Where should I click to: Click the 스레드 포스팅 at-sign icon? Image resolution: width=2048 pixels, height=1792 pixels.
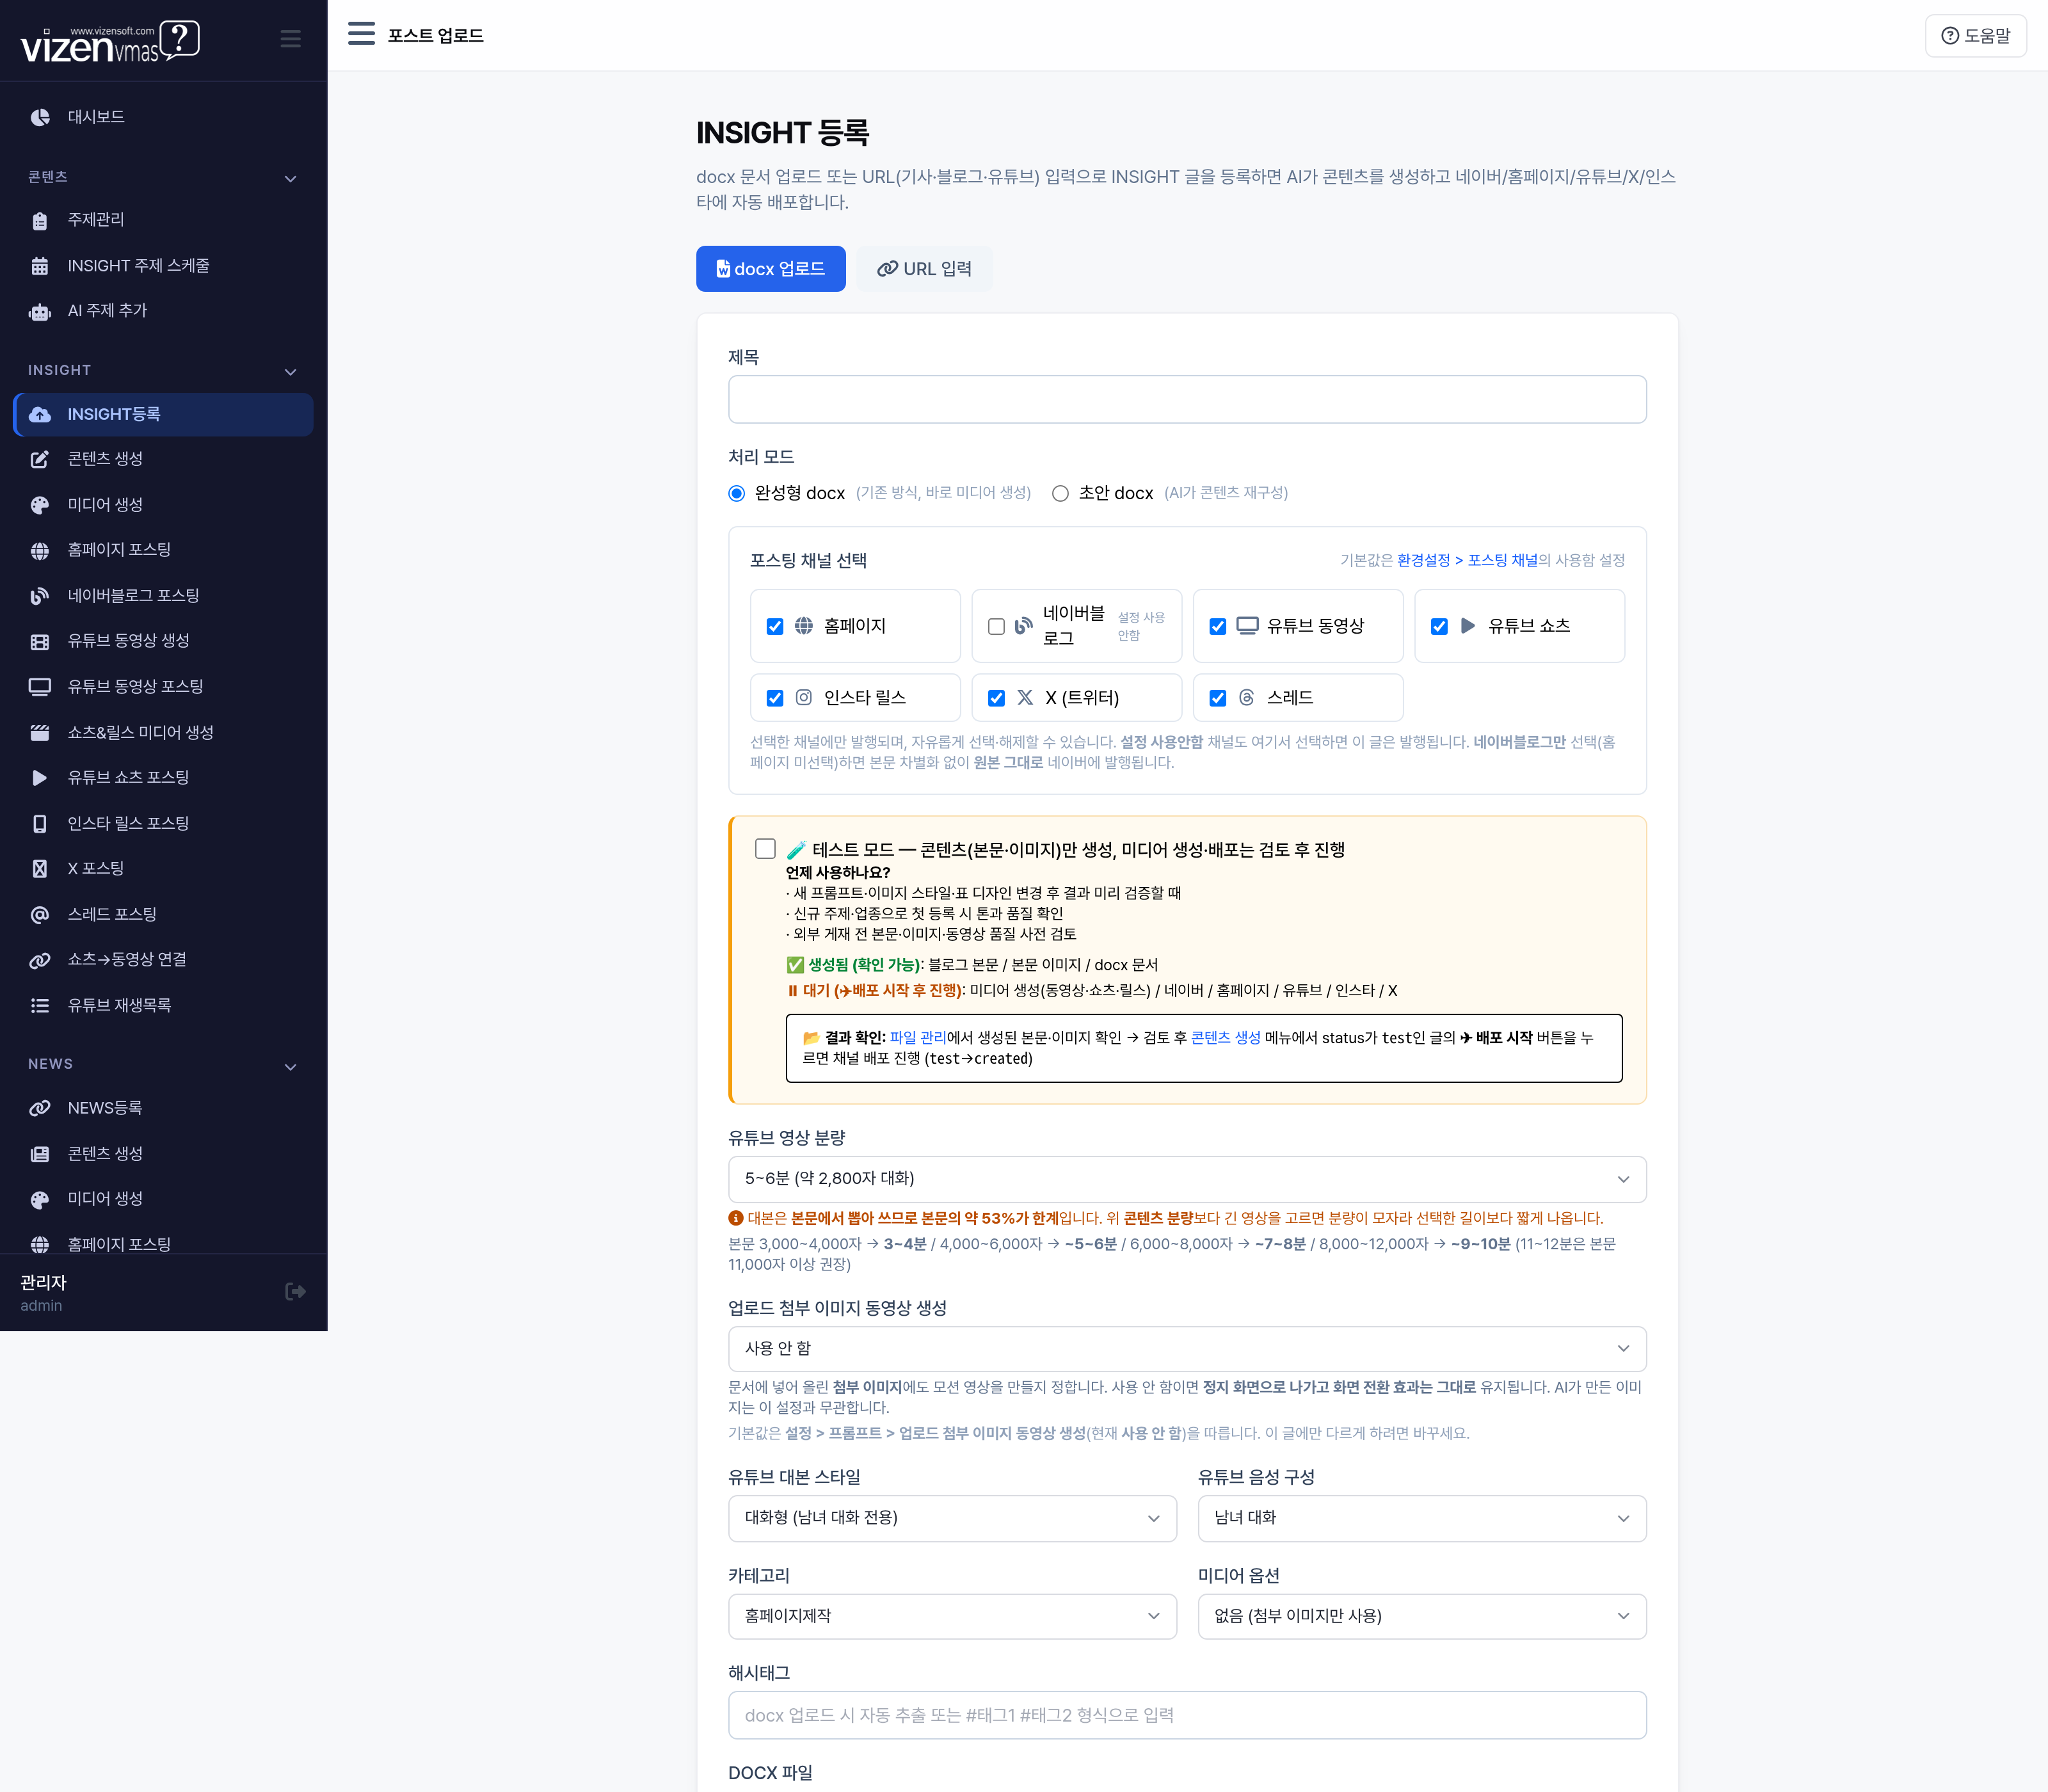coord(40,915)
